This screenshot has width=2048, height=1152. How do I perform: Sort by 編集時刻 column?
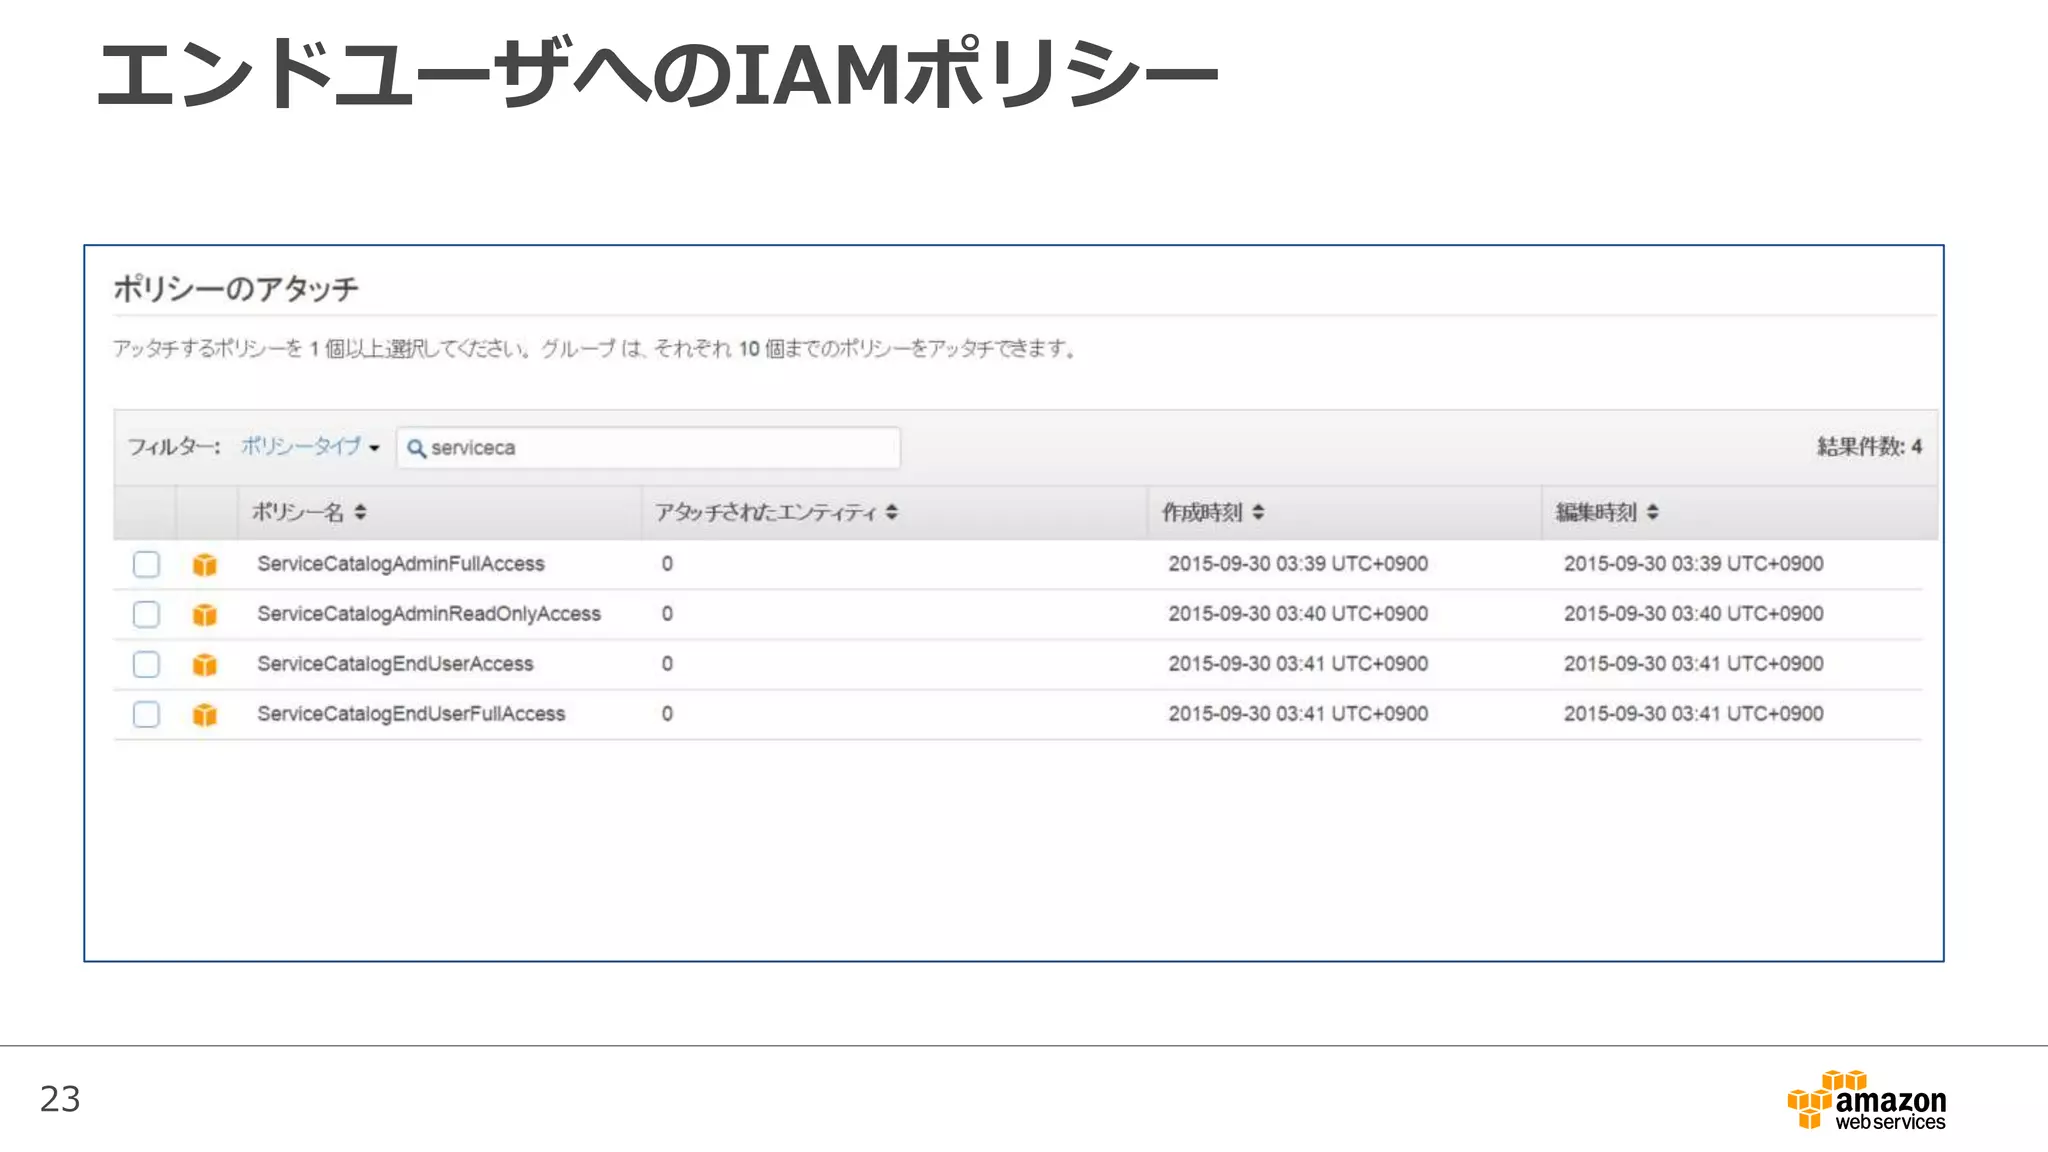pos(1607,512)
